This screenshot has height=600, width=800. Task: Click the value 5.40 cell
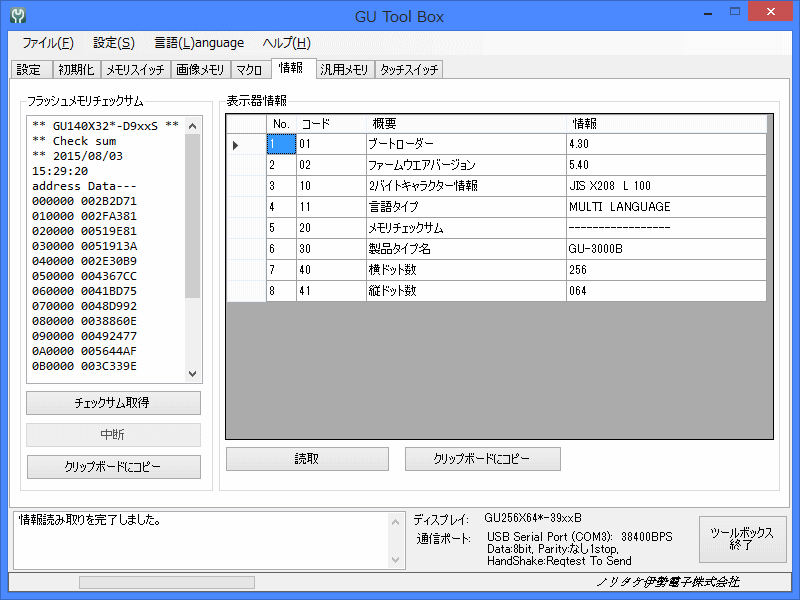666,165
